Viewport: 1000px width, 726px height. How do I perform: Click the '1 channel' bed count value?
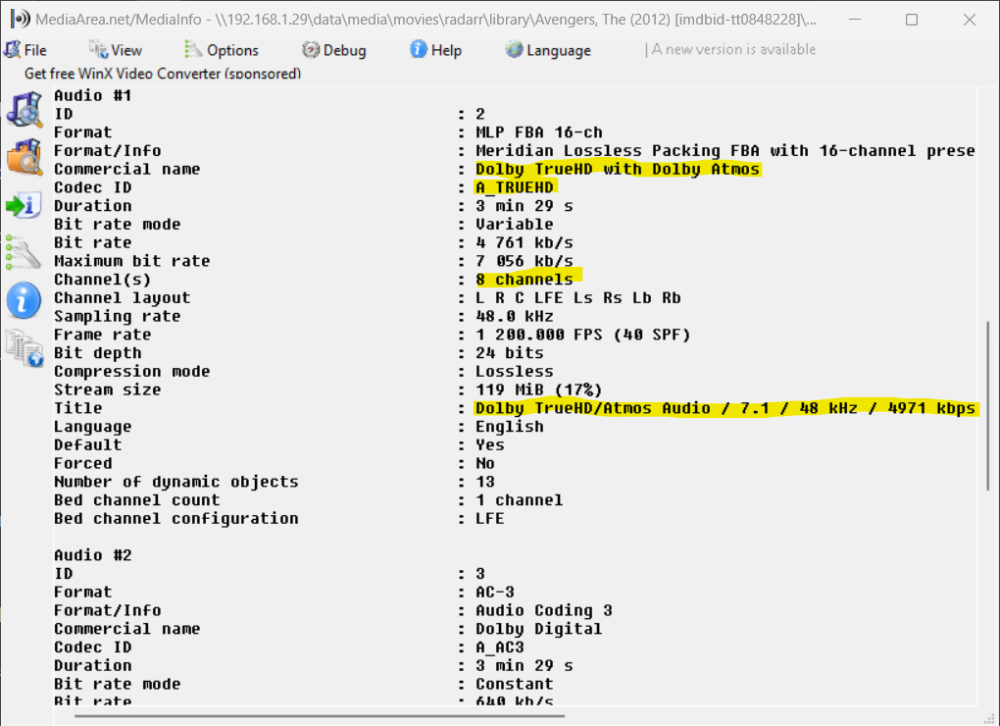(x=519, y=500)
